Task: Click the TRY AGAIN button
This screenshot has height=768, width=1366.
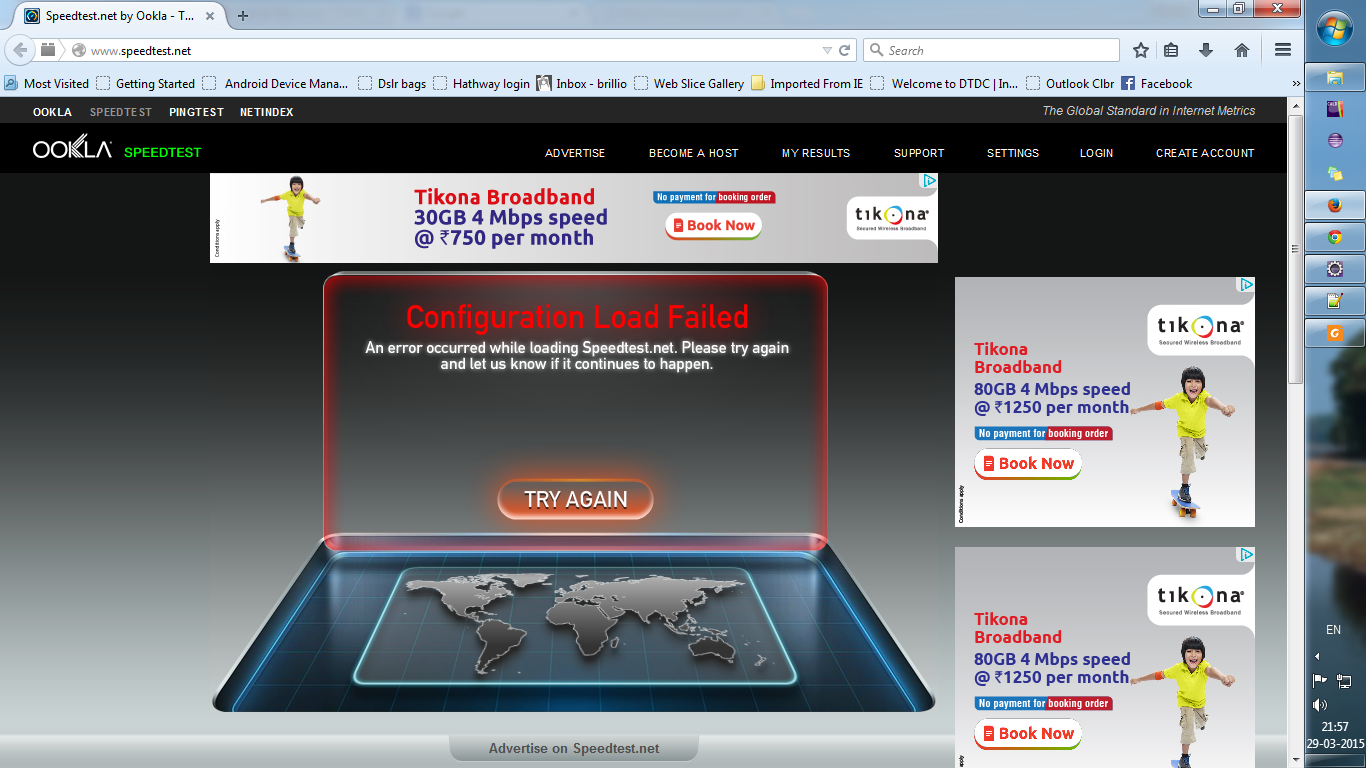Action: 576,499
